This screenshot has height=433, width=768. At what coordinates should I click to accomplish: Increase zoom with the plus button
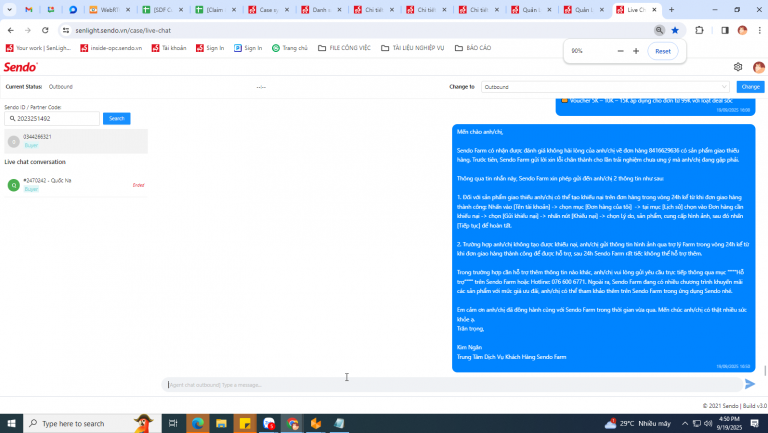[x=636, y=51]
